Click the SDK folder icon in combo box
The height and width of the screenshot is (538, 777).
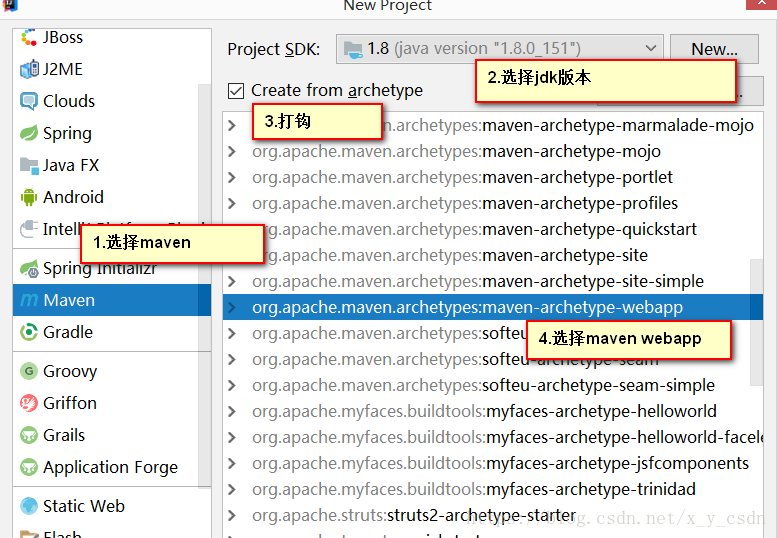[x=353, y=49]
